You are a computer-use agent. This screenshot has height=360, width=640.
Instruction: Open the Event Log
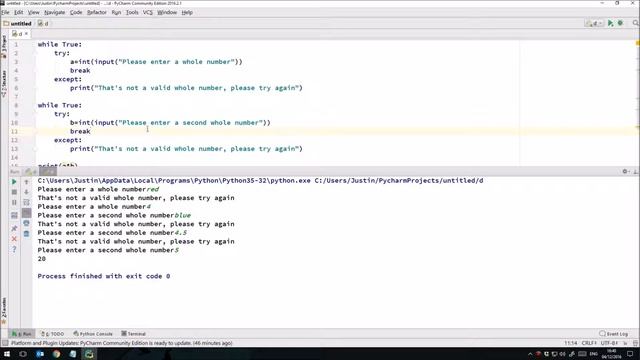pyautogui.click(x=613, y=333)
